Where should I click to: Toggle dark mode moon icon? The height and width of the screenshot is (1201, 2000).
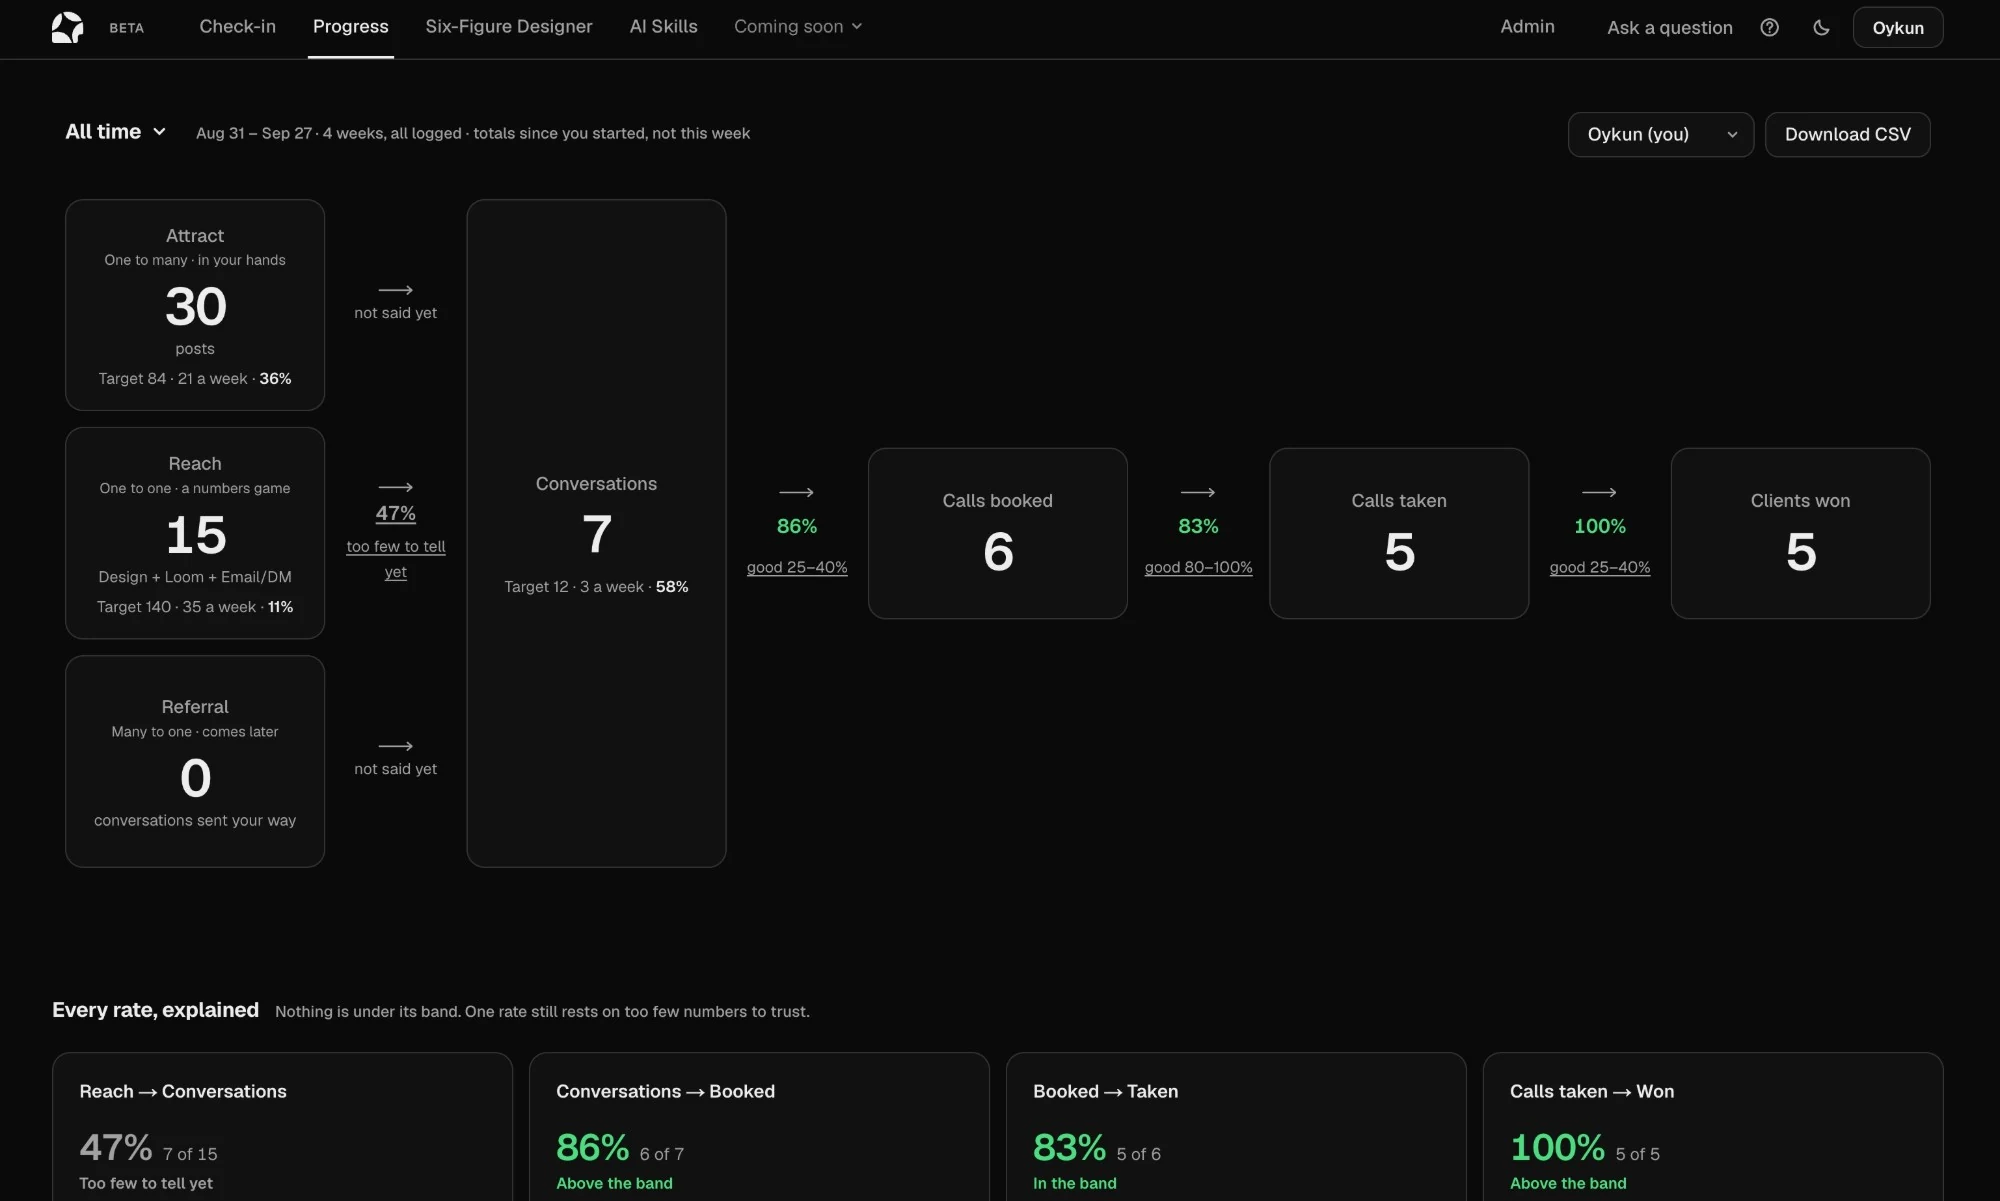(x=1821, y=27)
